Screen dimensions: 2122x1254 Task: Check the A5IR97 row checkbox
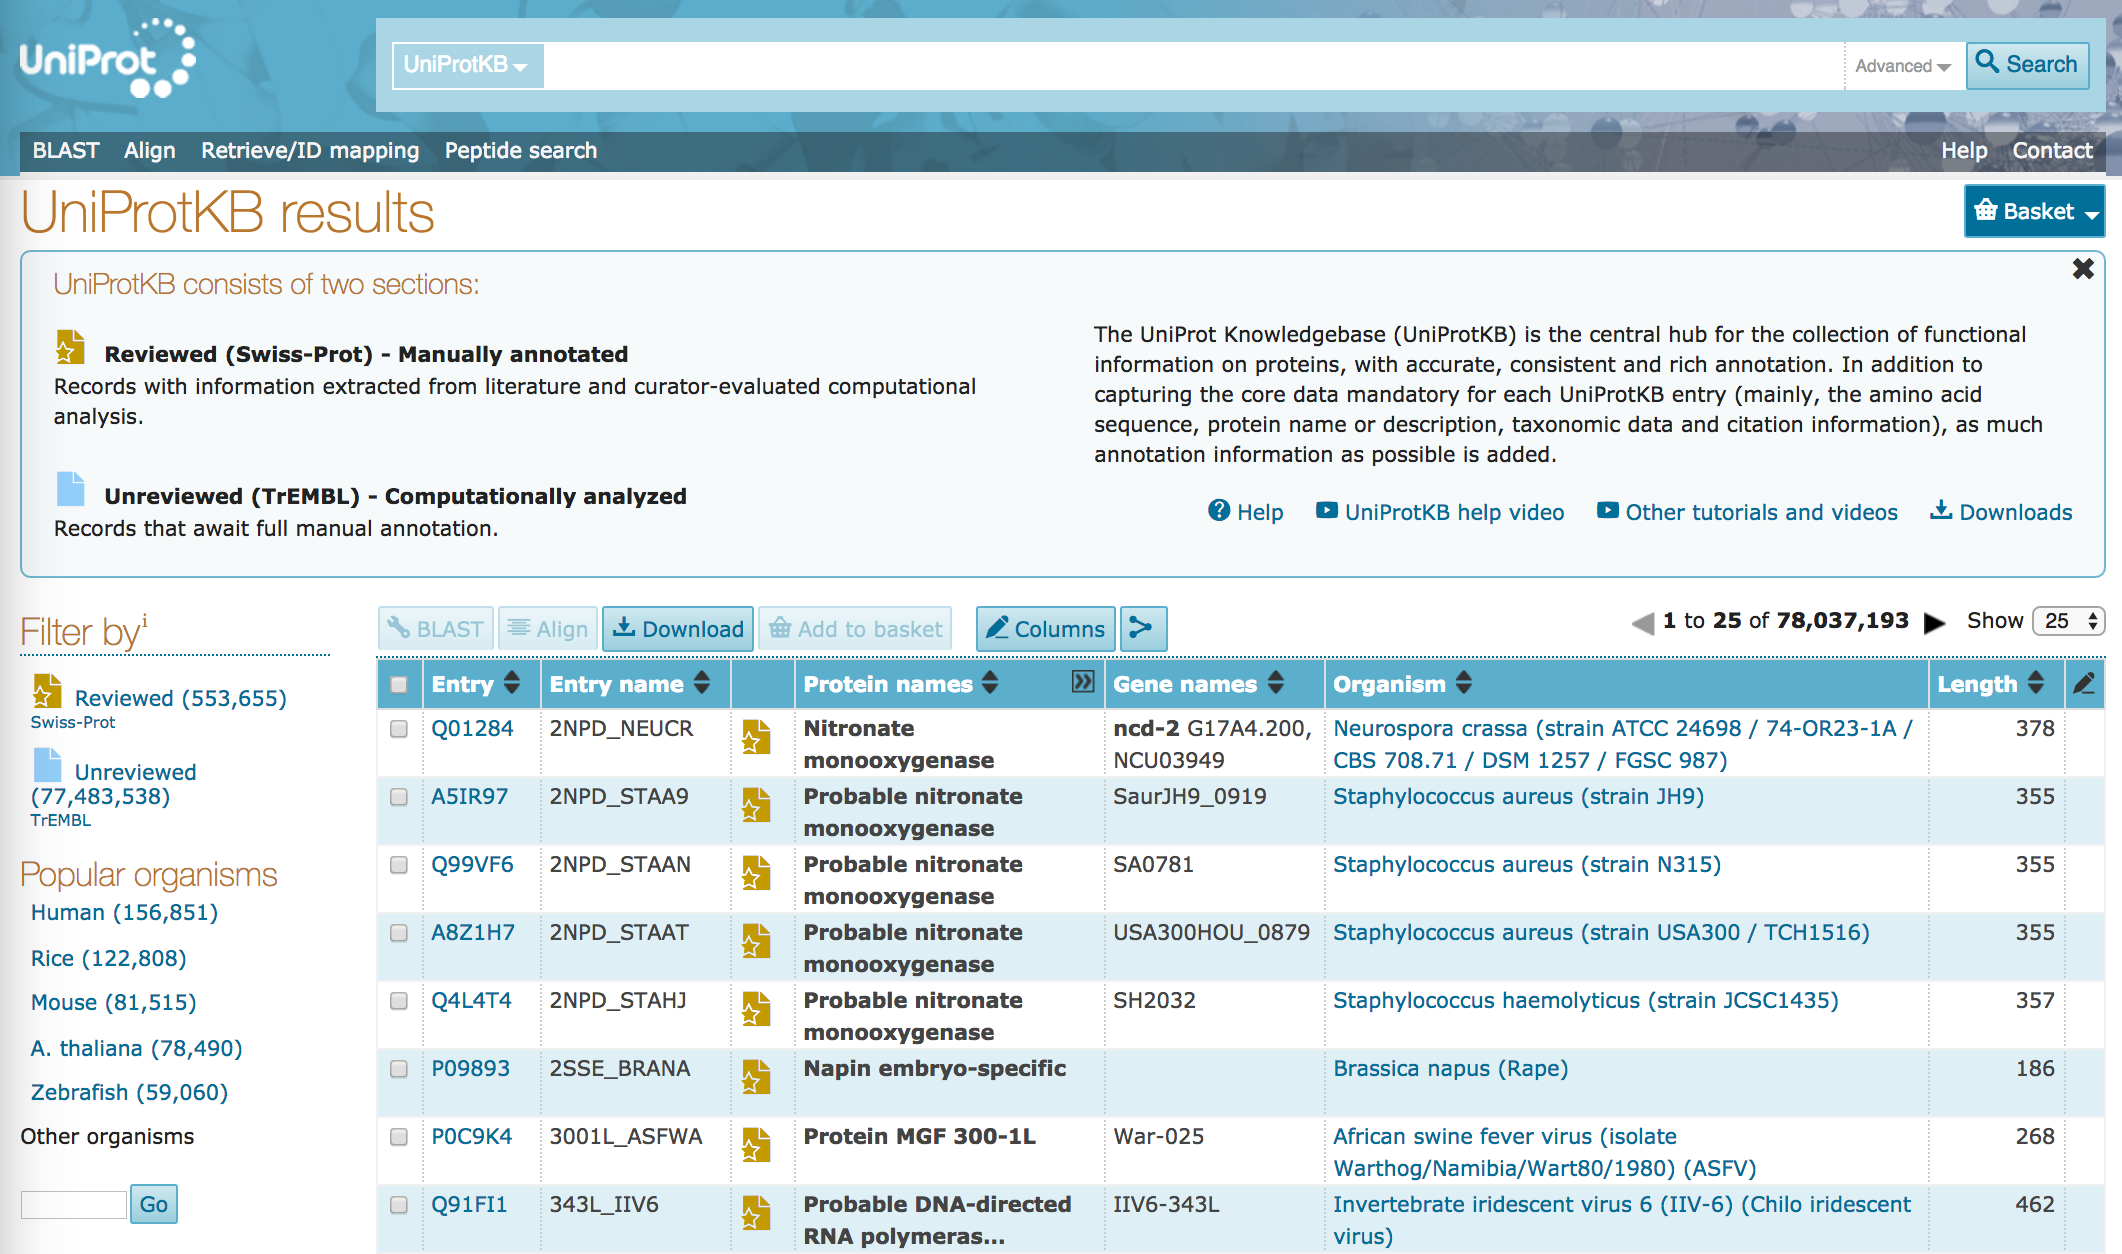[x=399, y=797]
